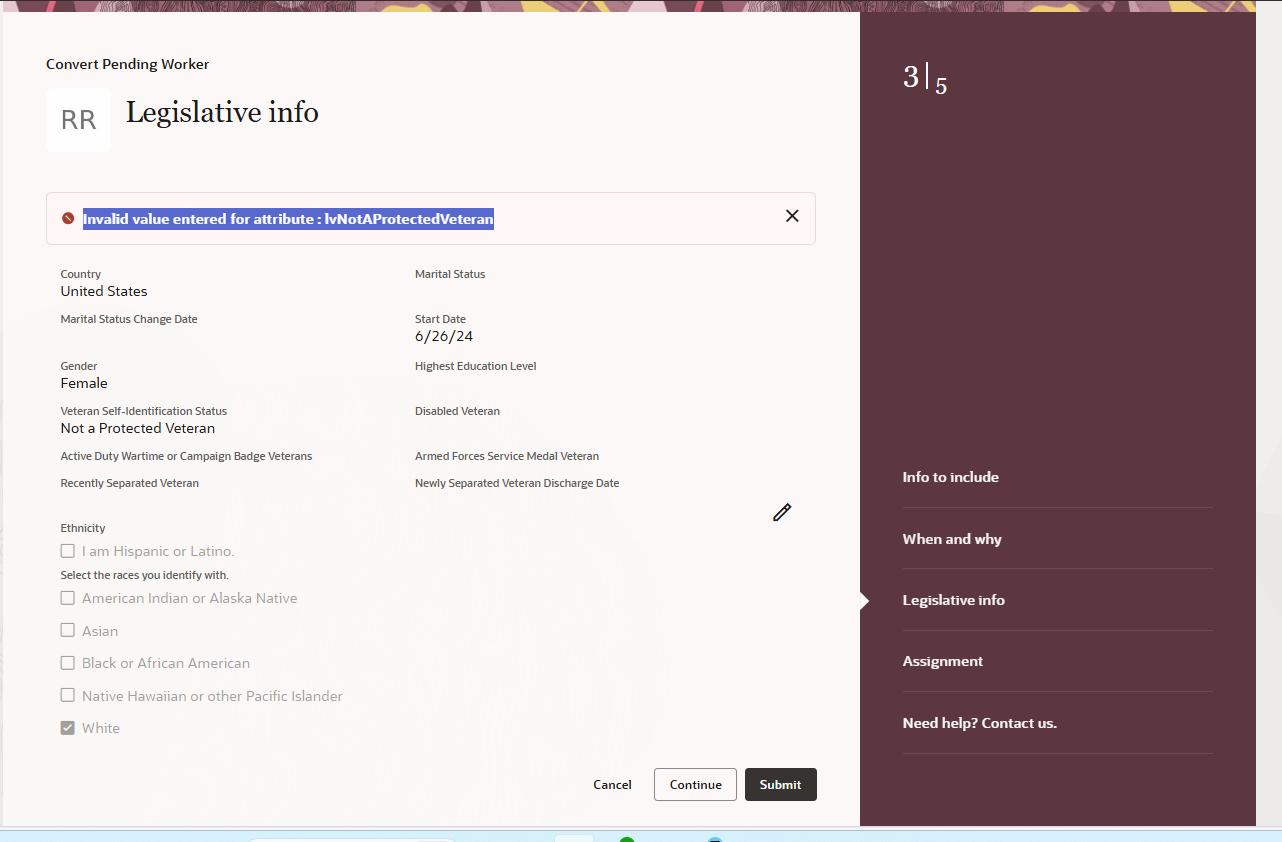This screenshot has height=842, width=1282.
Task: Check the Asian race checkbox
Action: 67,630
